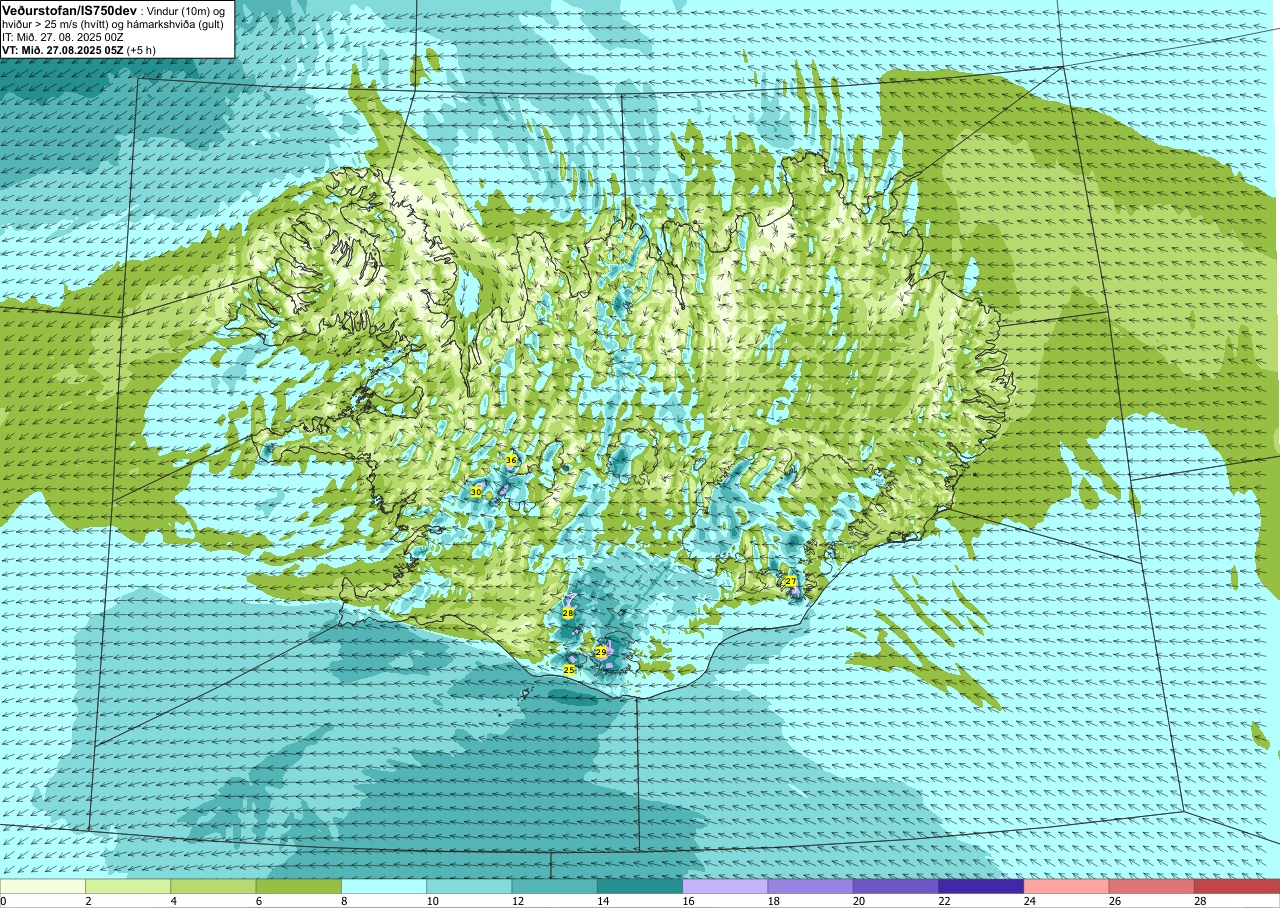Click the legend tick label '26'
The height and width of the screenshot is (908, 1280).
point(1113,901)
